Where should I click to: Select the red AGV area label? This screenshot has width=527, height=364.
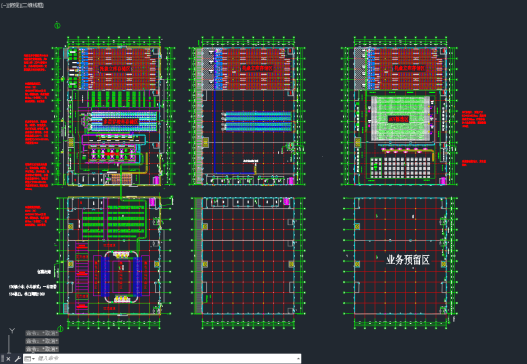[x=399, y=119]
